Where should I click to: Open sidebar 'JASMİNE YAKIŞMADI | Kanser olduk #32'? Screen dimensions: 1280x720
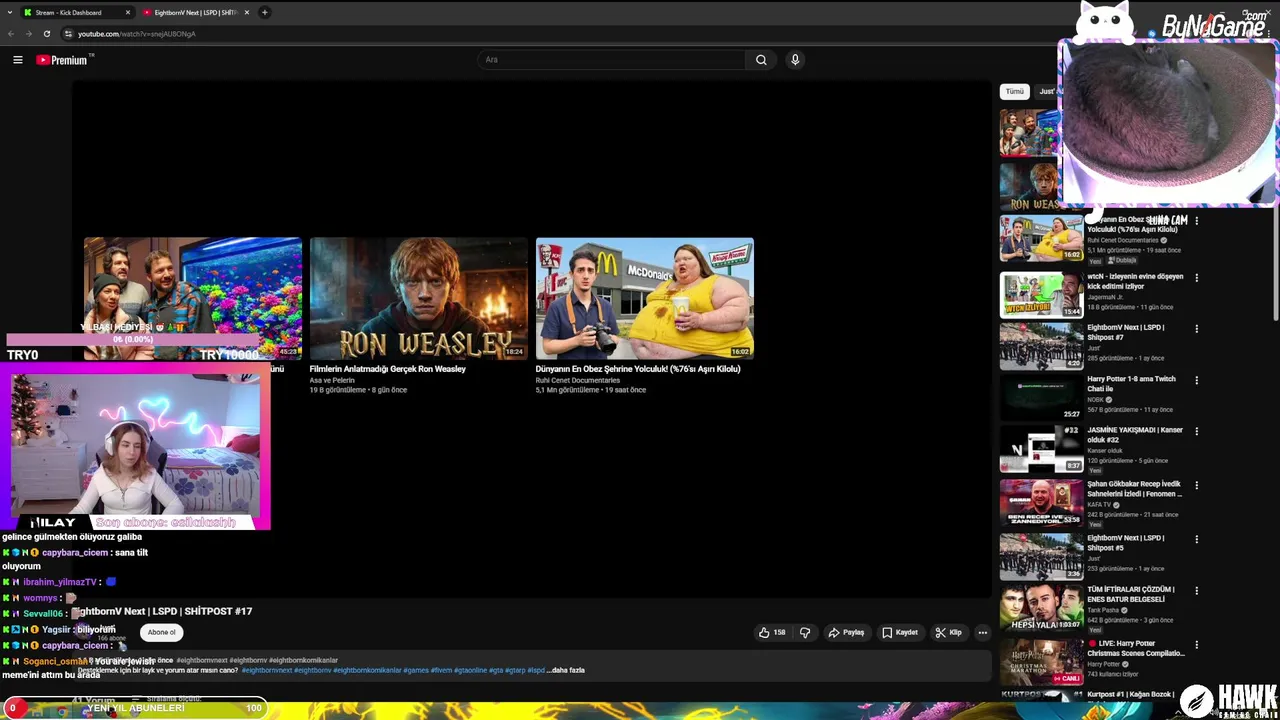pyautogui.click(x=1135, y=435)
